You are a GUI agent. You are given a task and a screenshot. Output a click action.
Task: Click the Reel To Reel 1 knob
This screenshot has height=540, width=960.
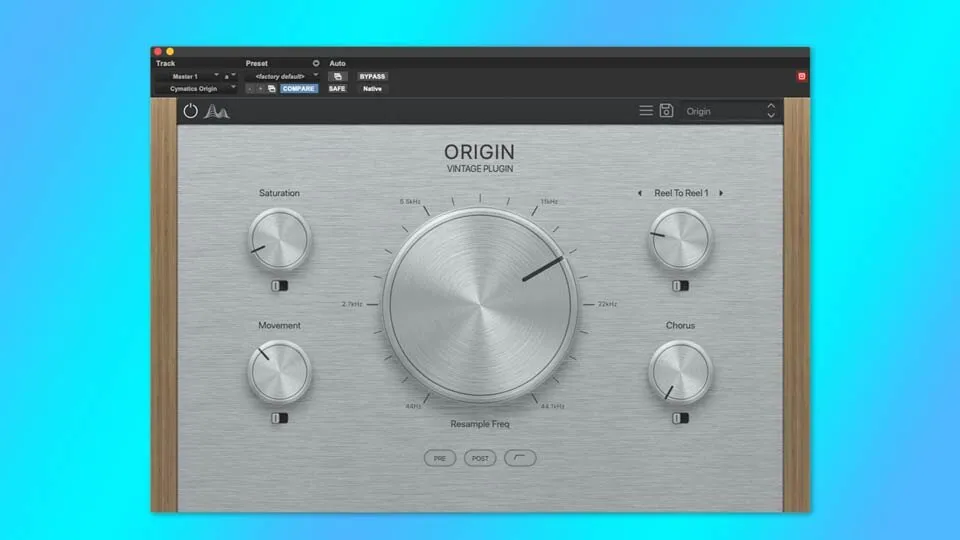pos(680,239)
